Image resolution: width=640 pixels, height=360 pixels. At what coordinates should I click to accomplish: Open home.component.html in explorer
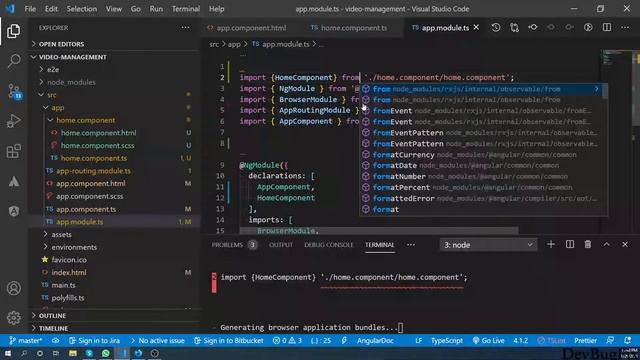(x=98, y=133)
